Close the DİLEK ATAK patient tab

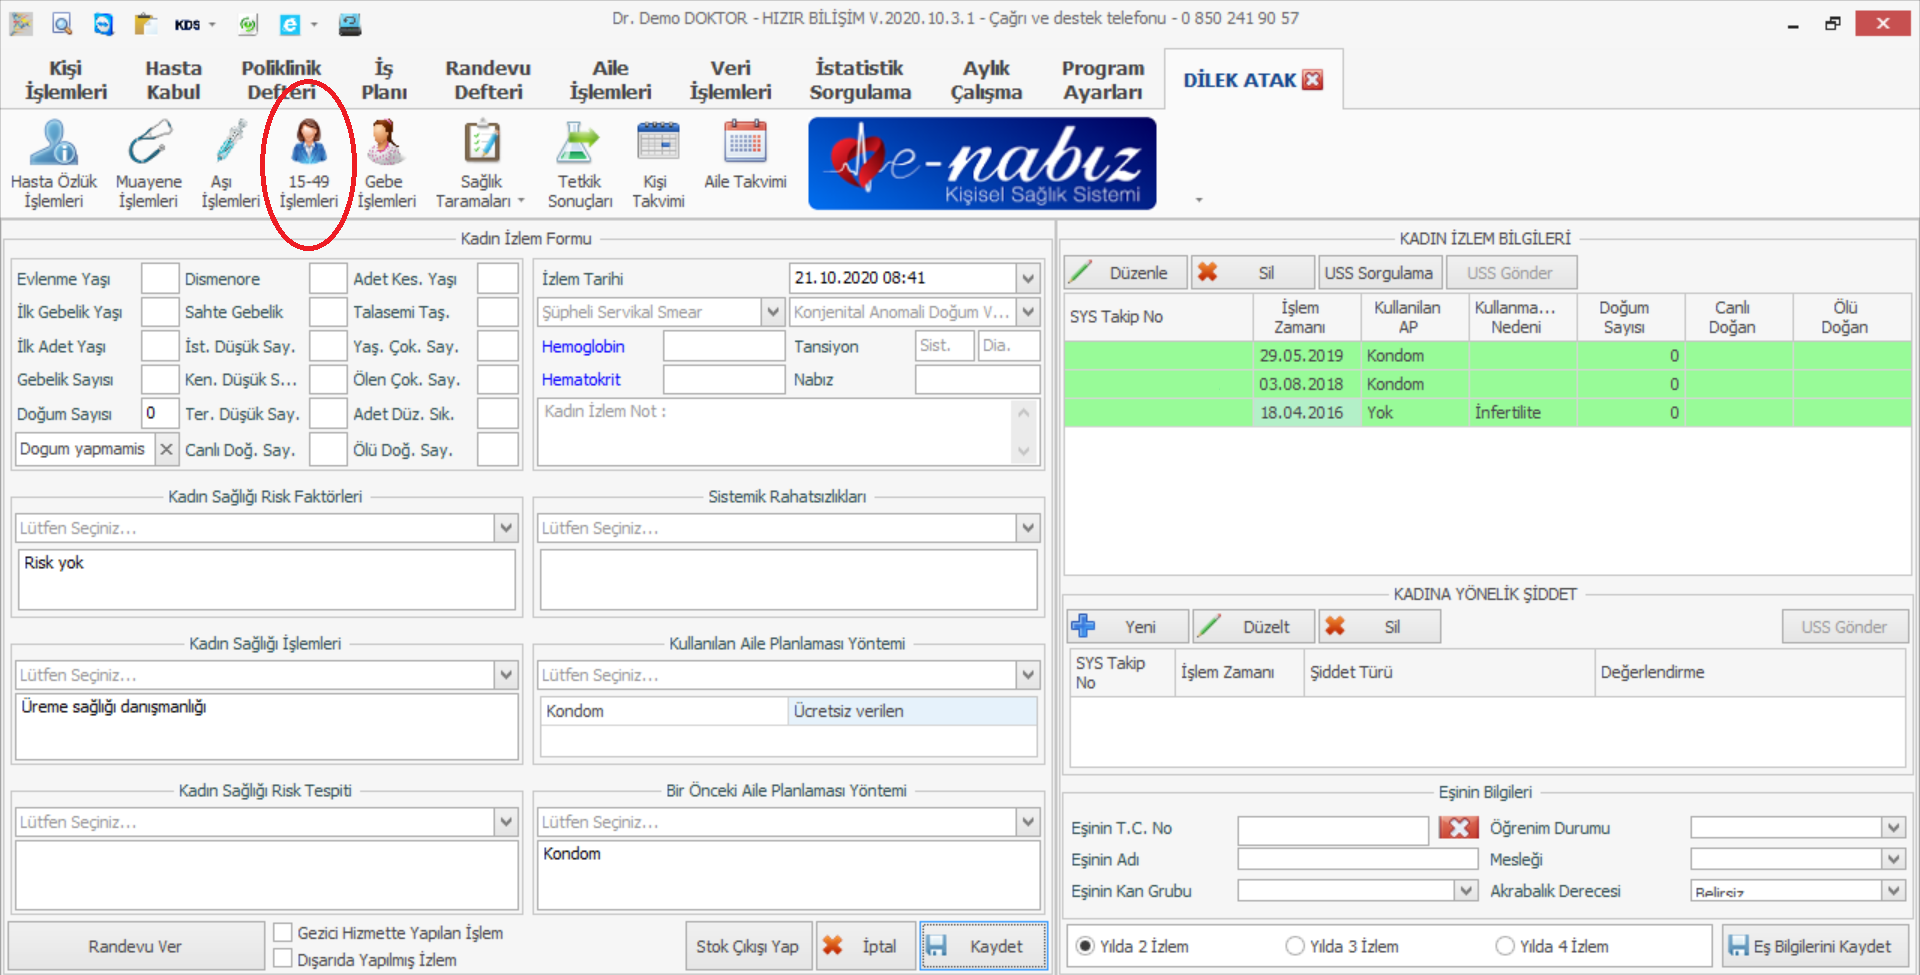[x=1313, y=80]
